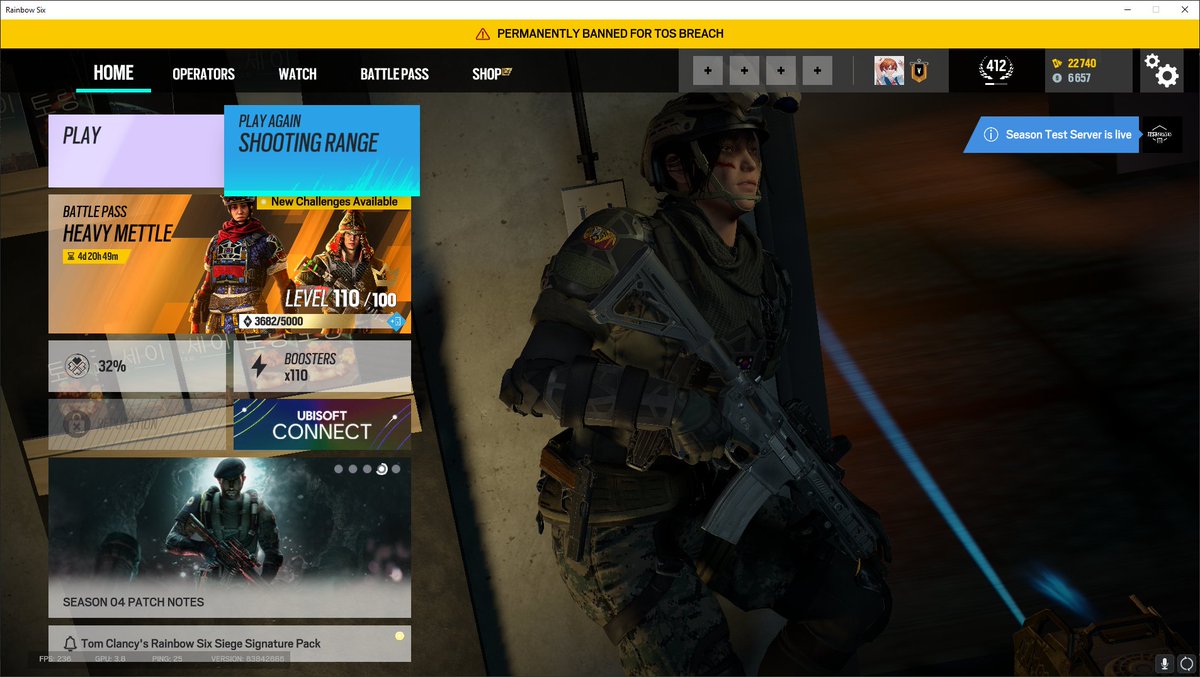Open the Boosters x110 tile
The height and width of the screenshot is (677, 1200).
coord(322,367)
